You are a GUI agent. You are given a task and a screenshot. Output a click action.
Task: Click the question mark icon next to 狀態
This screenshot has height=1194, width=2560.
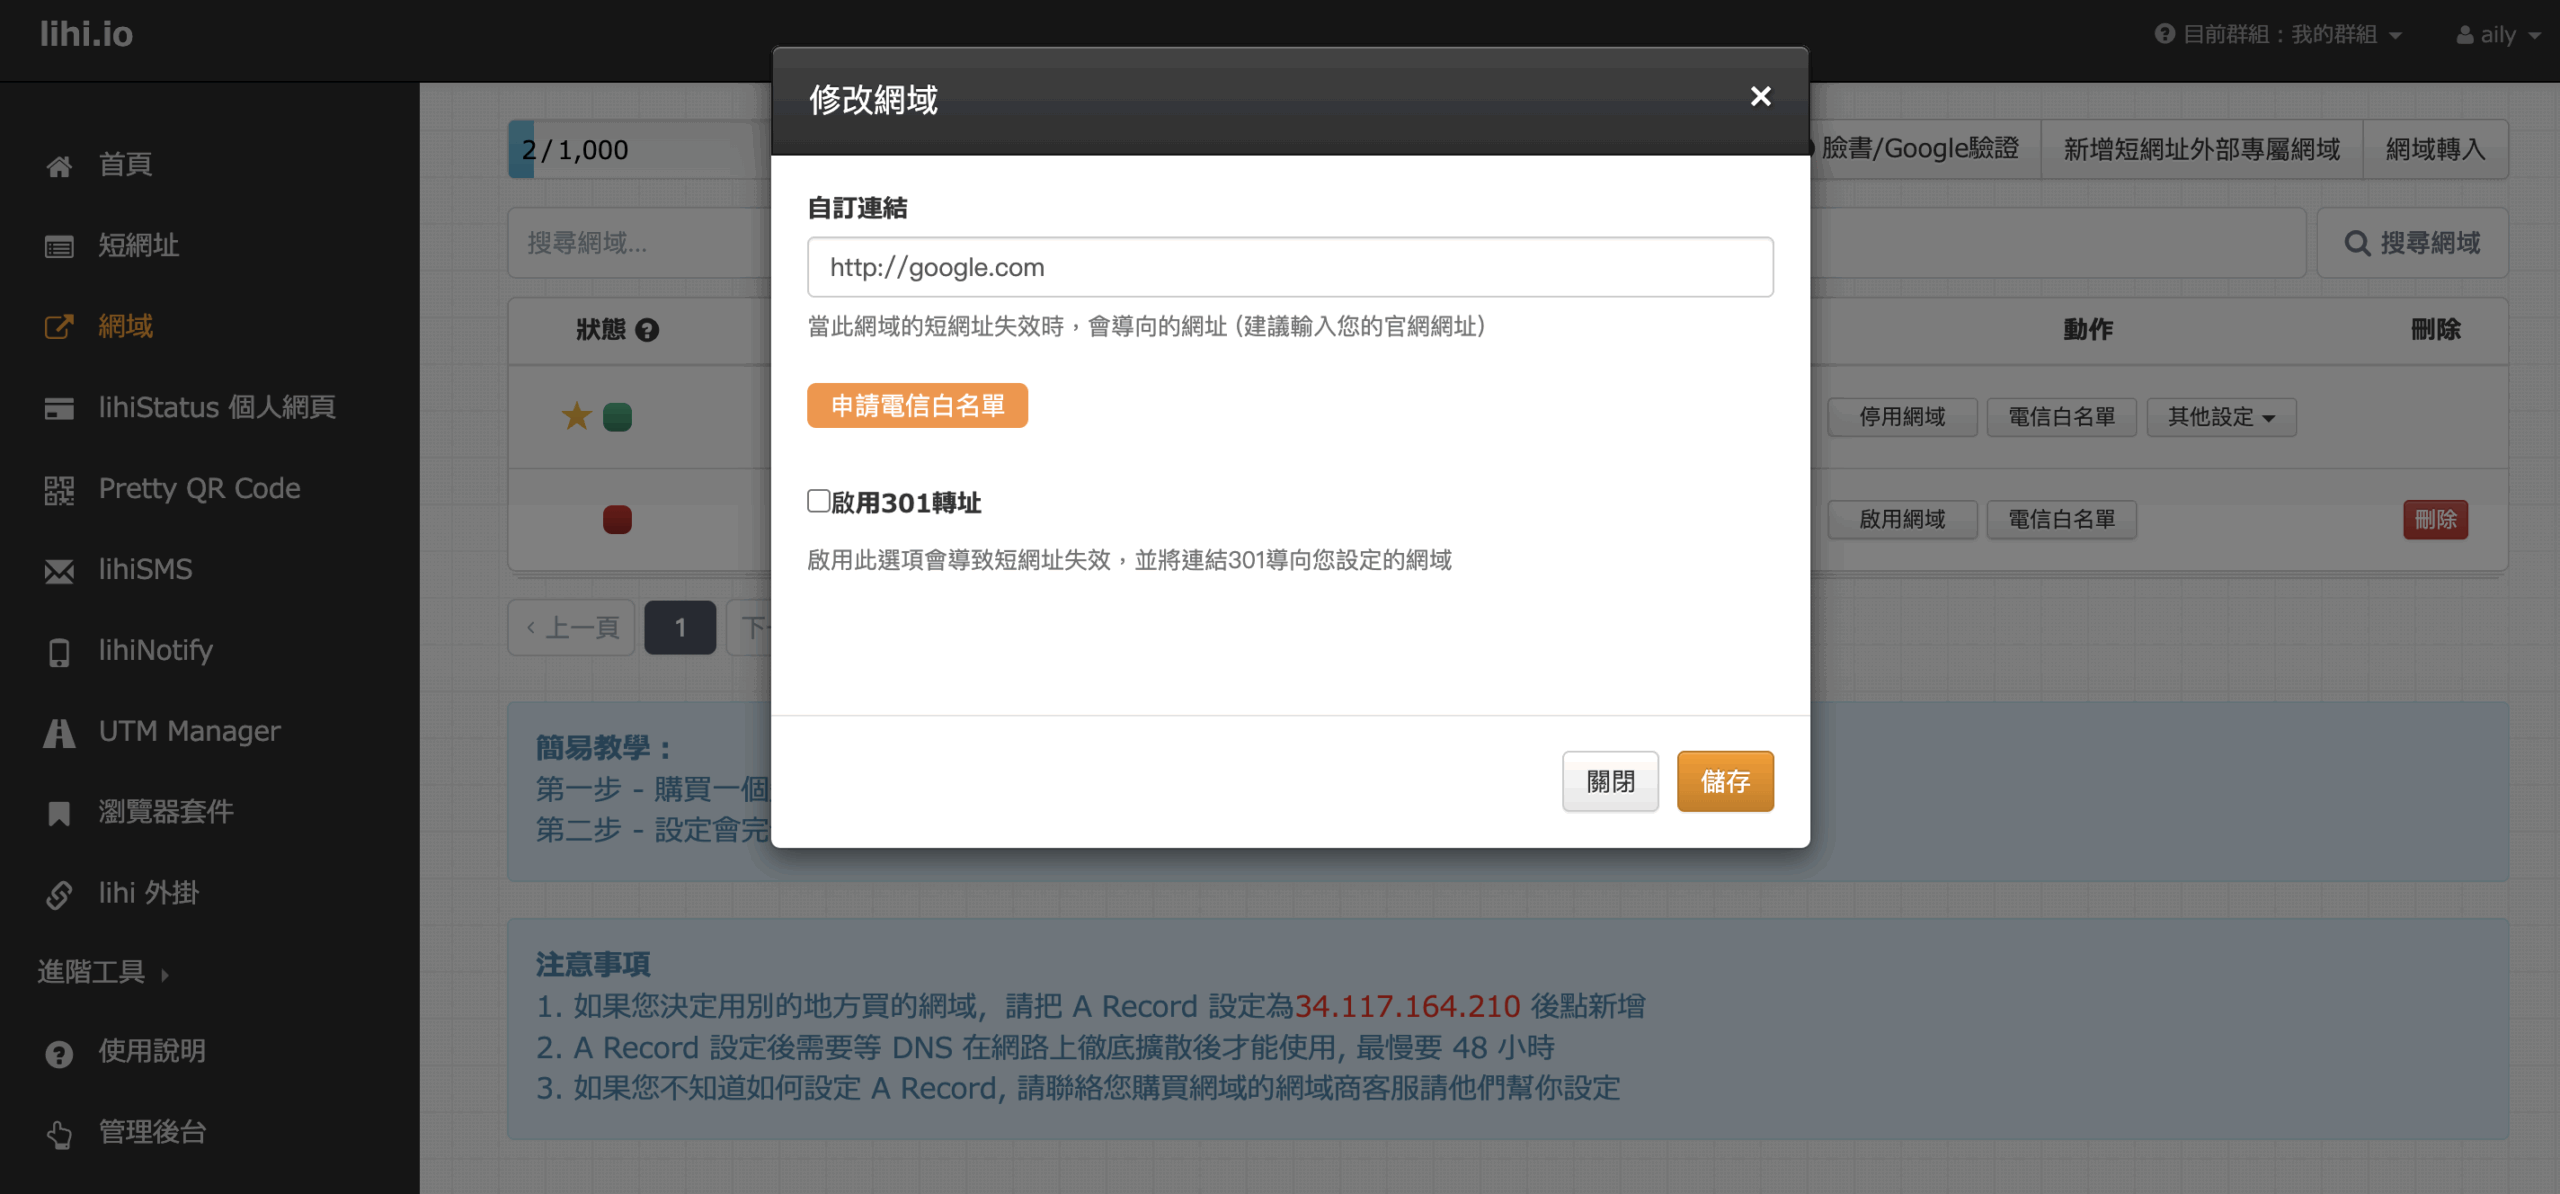[x=647, y=330]
